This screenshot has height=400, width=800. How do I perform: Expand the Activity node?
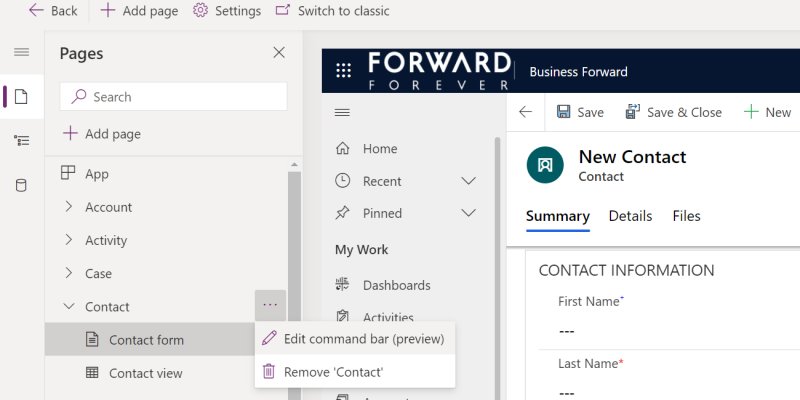click(x=69, y=240)
